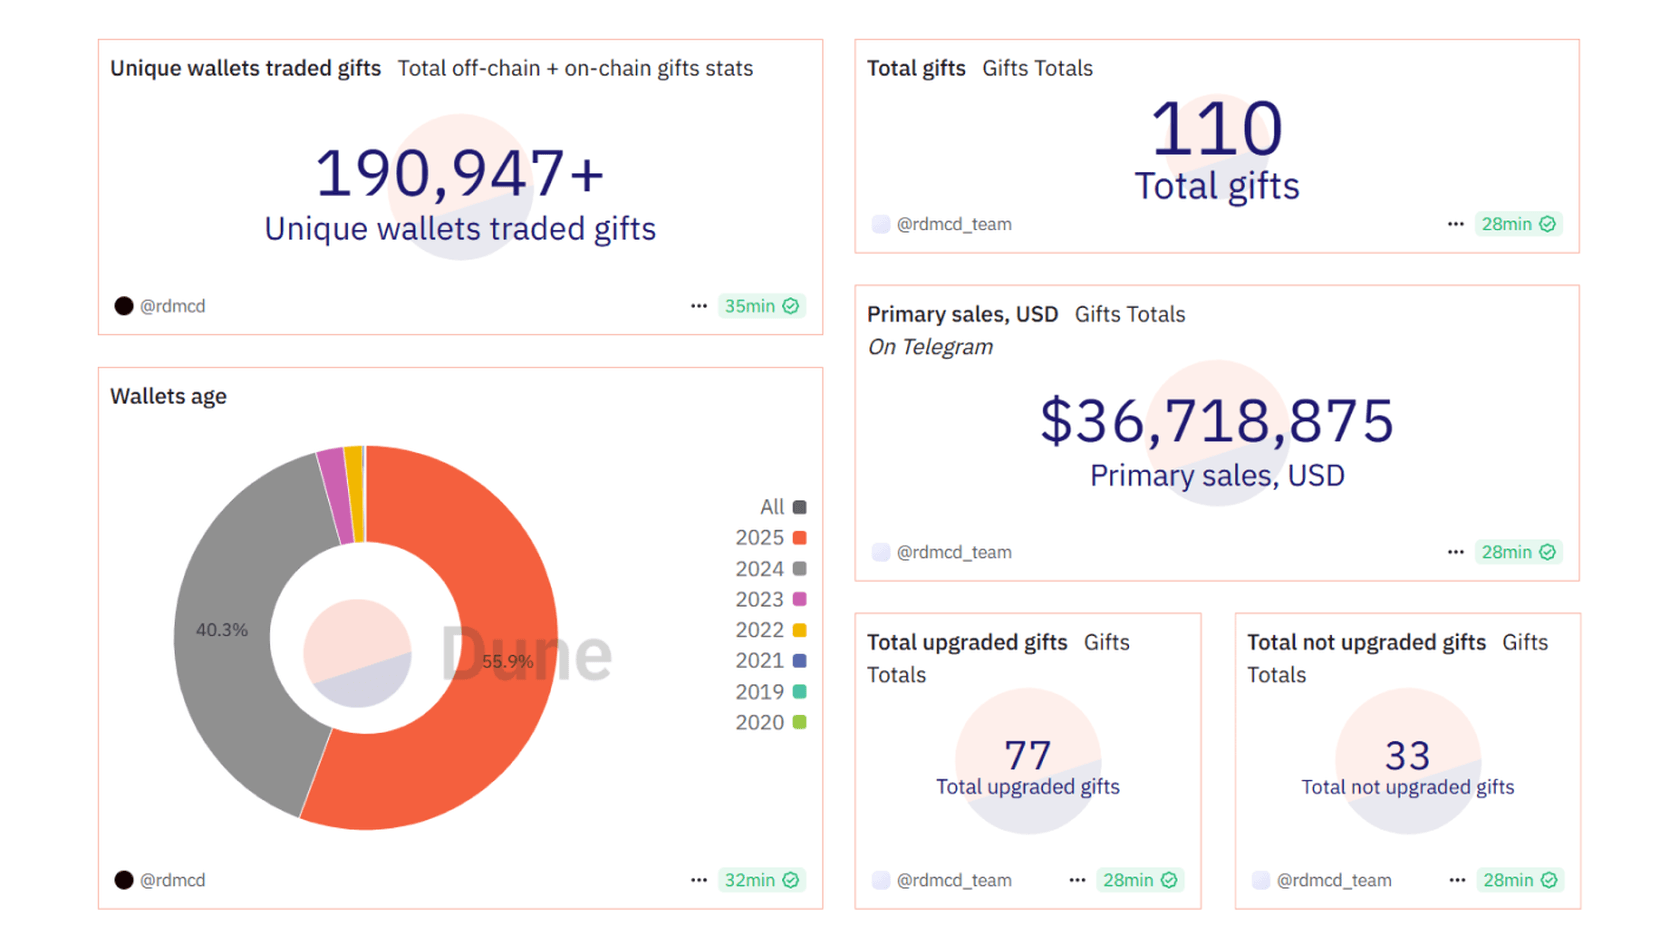Click the 28min refresh badge on Total gifts
The height and width of the screenshot is (944, 1680).
pyautogui.click(x=1518, y=224)
